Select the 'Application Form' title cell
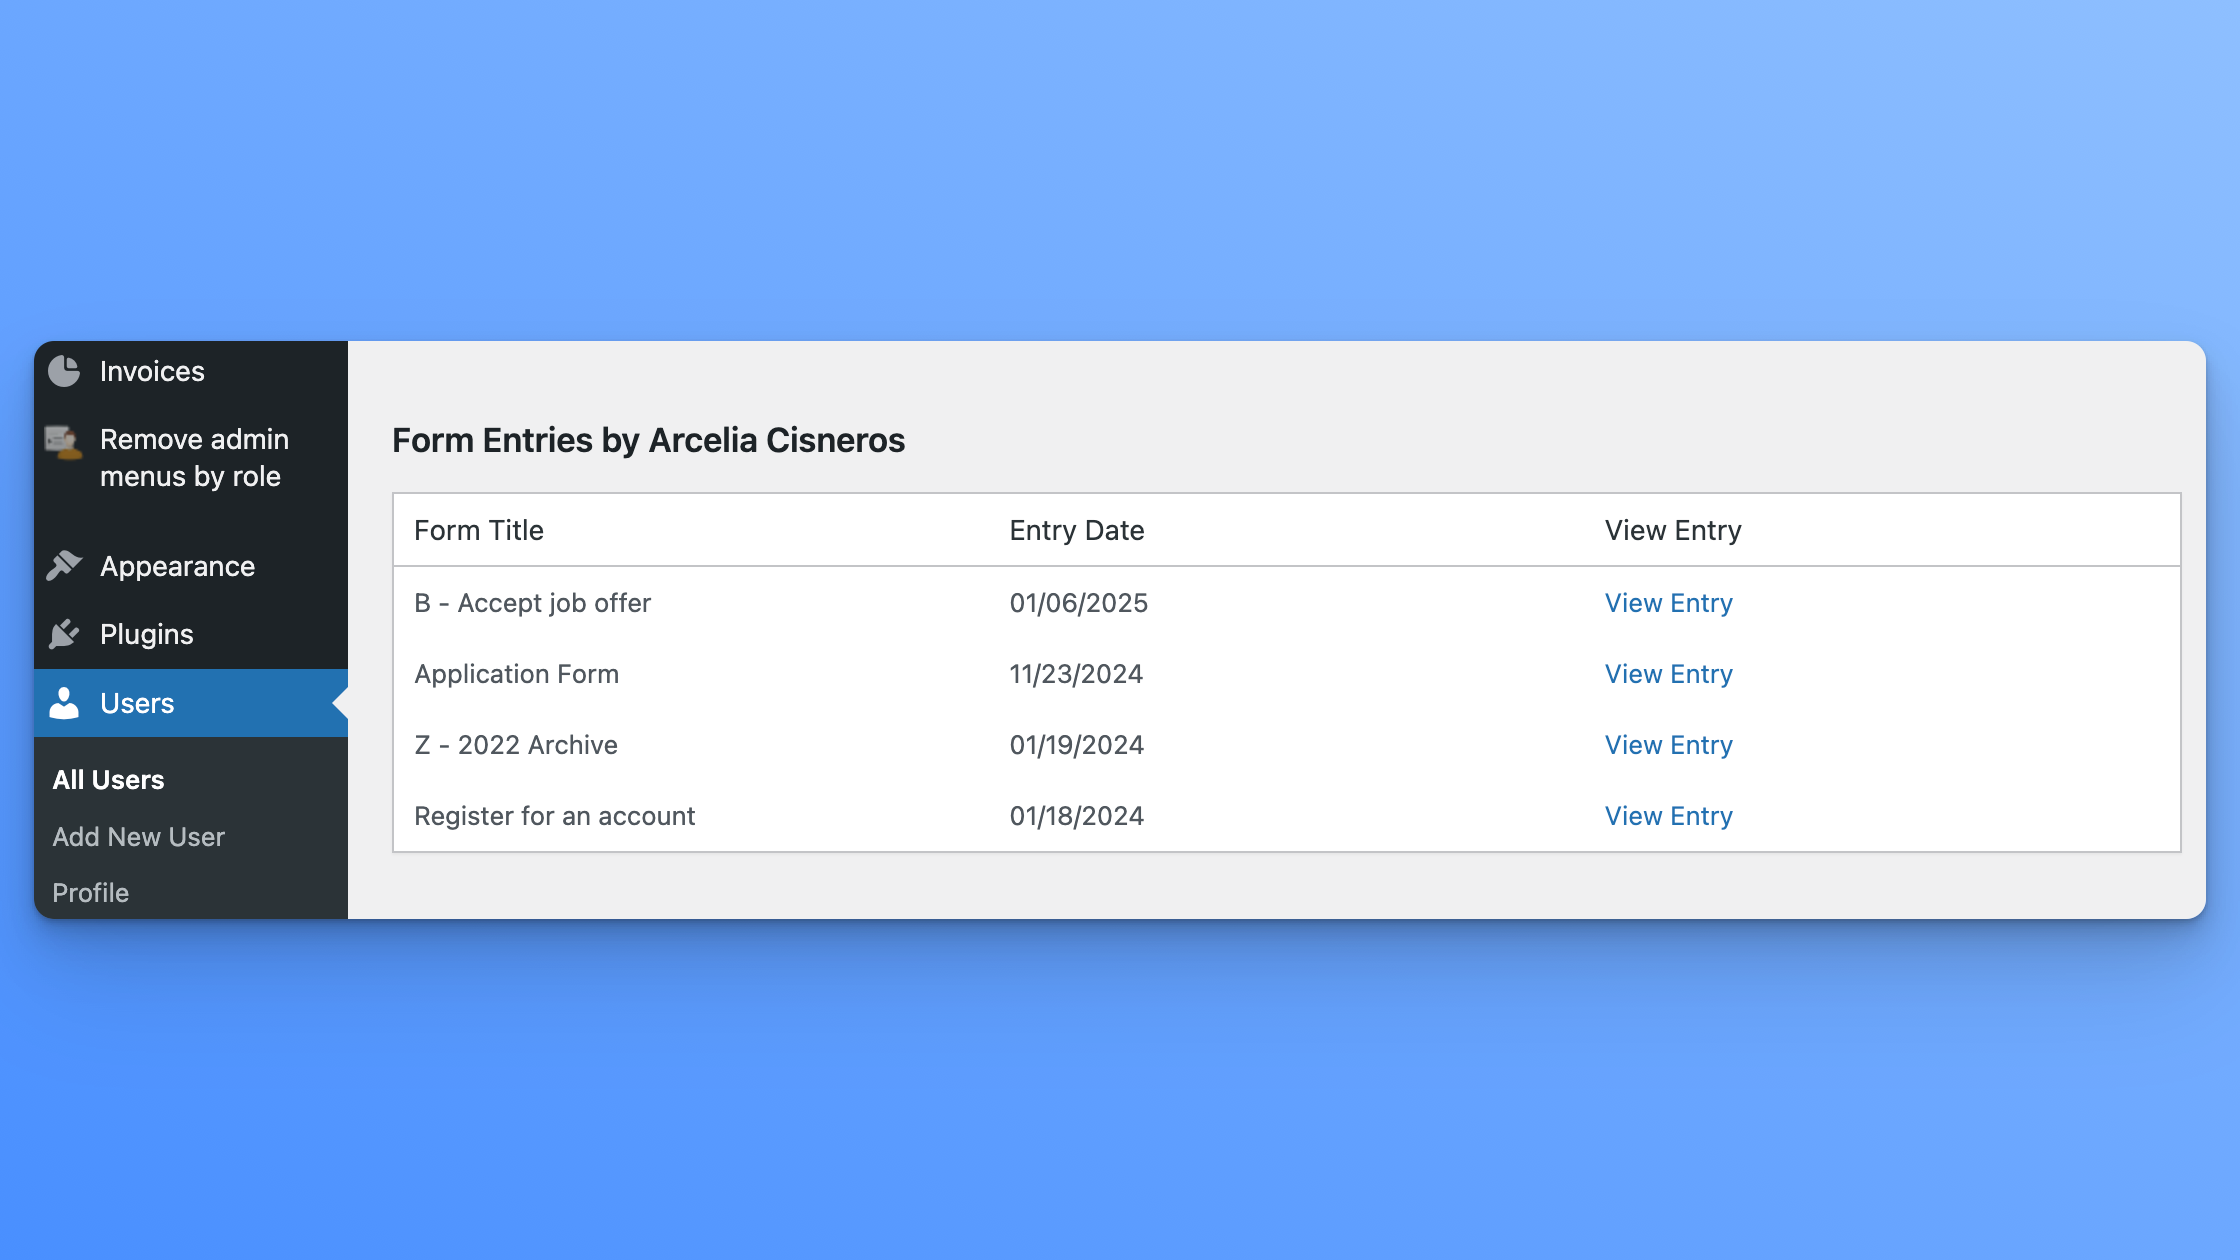2240x1260 pixels. point(517,674)
